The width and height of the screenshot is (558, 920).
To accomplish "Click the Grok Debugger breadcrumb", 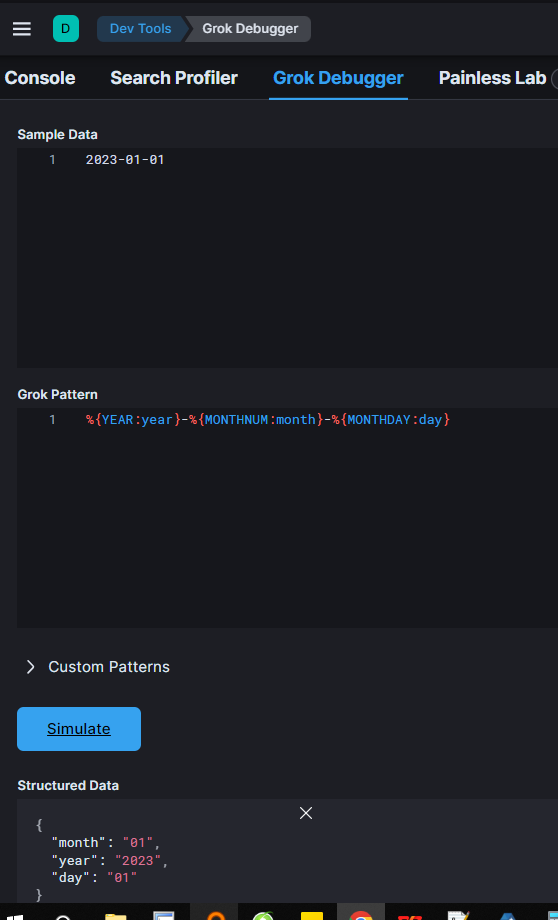I will (x=250, y=29).
